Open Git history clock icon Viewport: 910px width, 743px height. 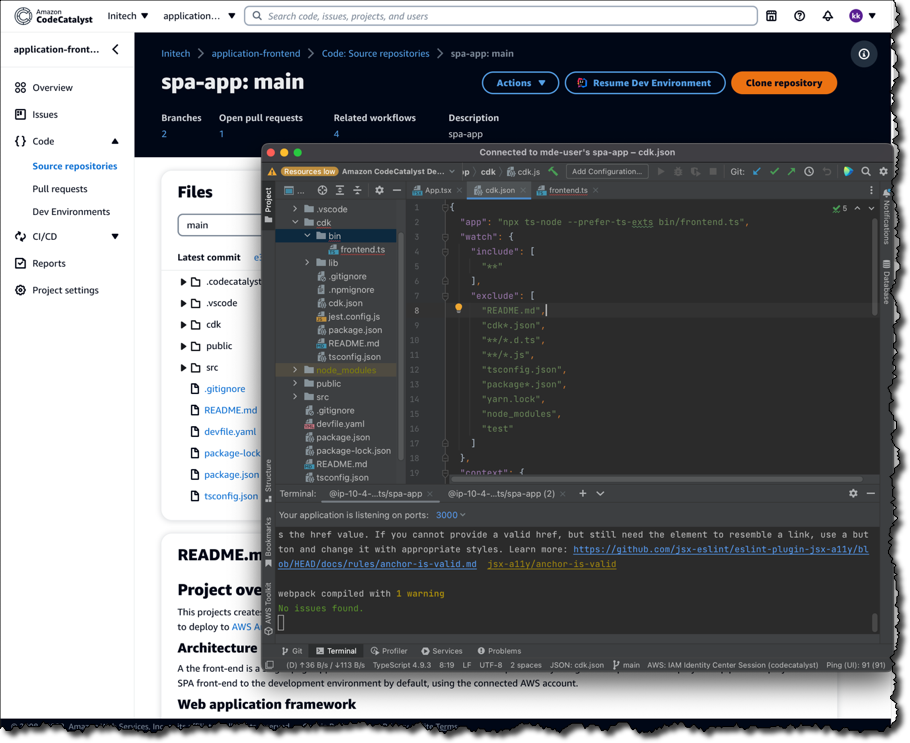[809, 172]
